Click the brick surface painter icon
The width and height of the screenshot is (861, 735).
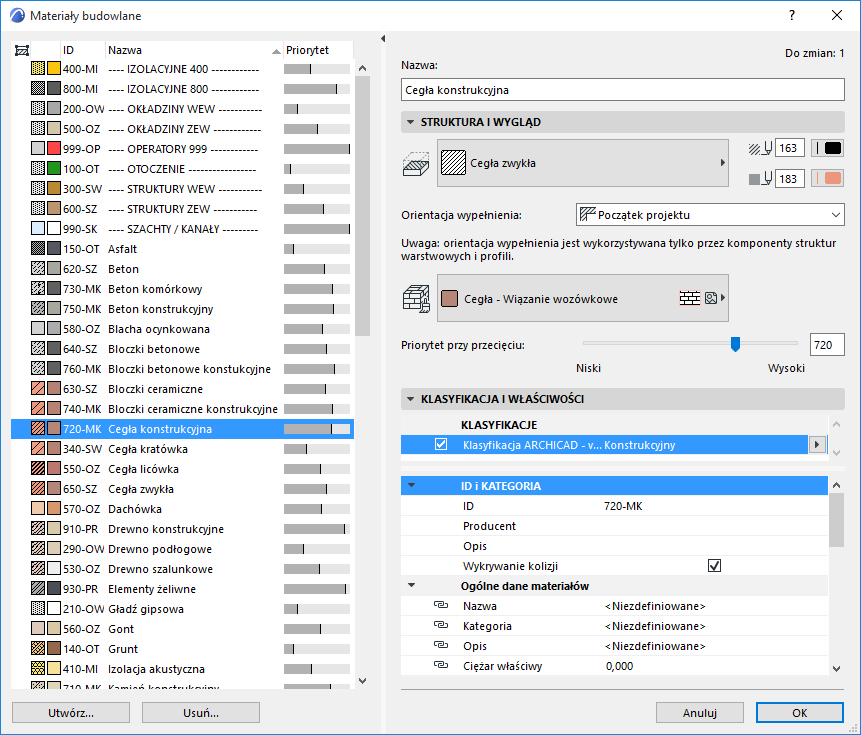coord(416,299)
